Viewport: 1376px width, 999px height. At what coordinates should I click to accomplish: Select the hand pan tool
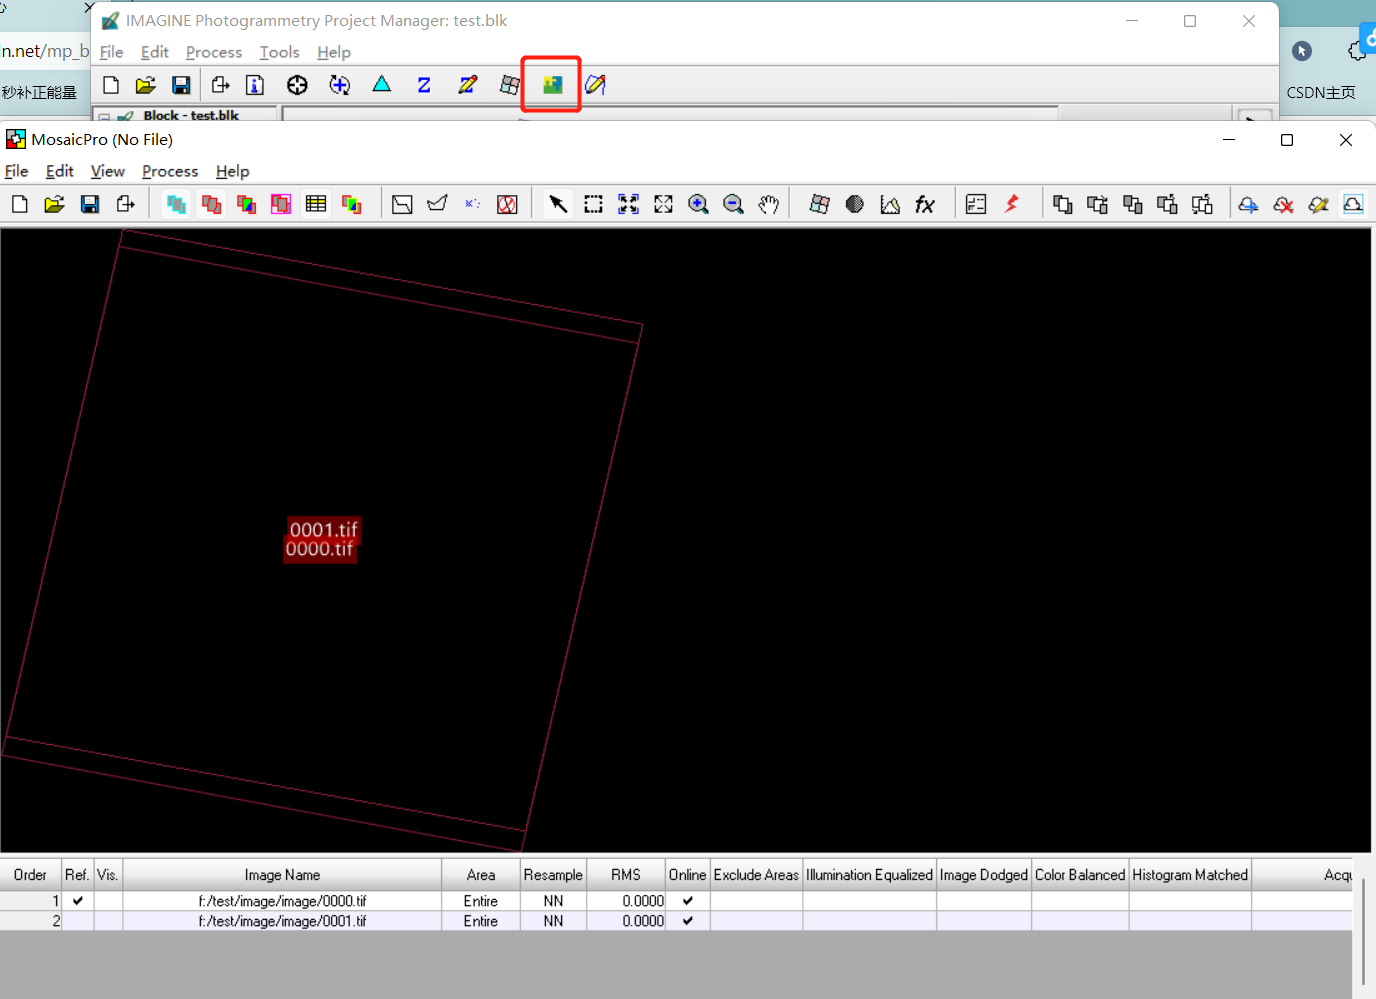click(768, 204)
